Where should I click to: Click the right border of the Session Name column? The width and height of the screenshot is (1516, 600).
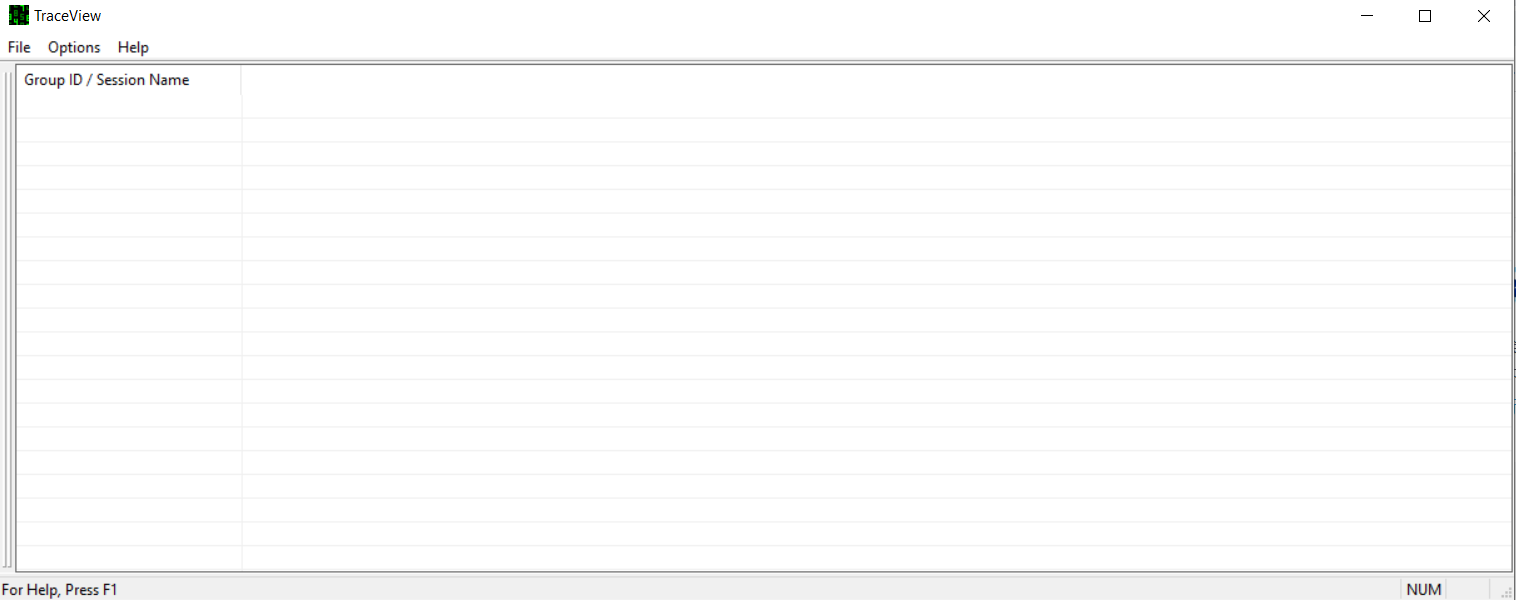point(241,79)
